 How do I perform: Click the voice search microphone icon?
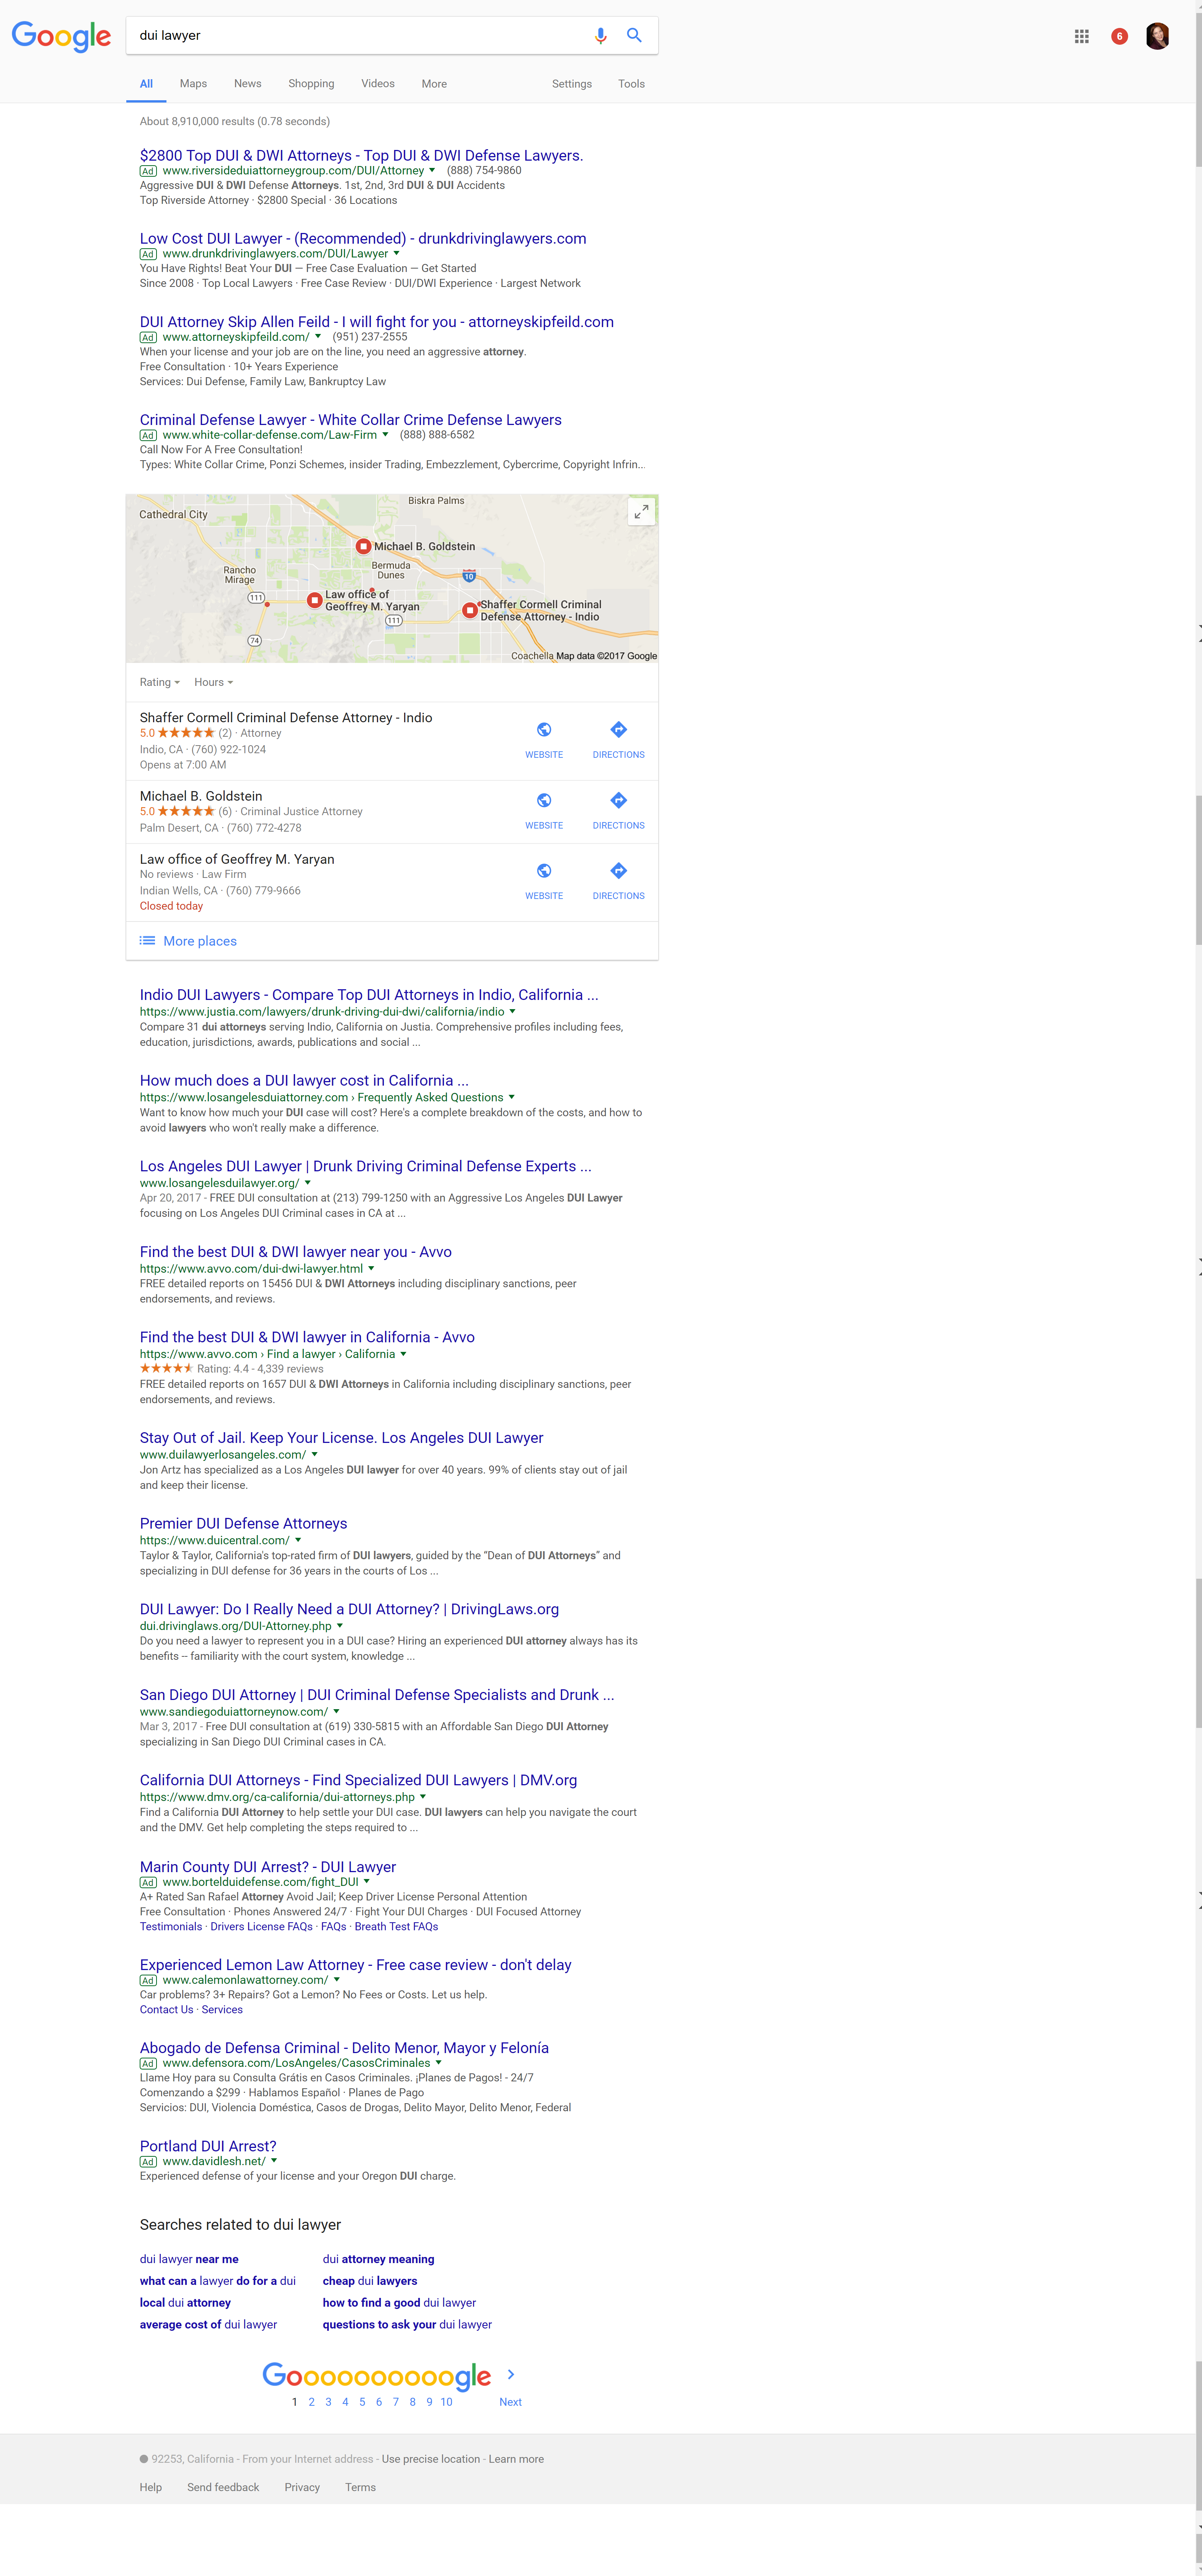tap(600, 35)
